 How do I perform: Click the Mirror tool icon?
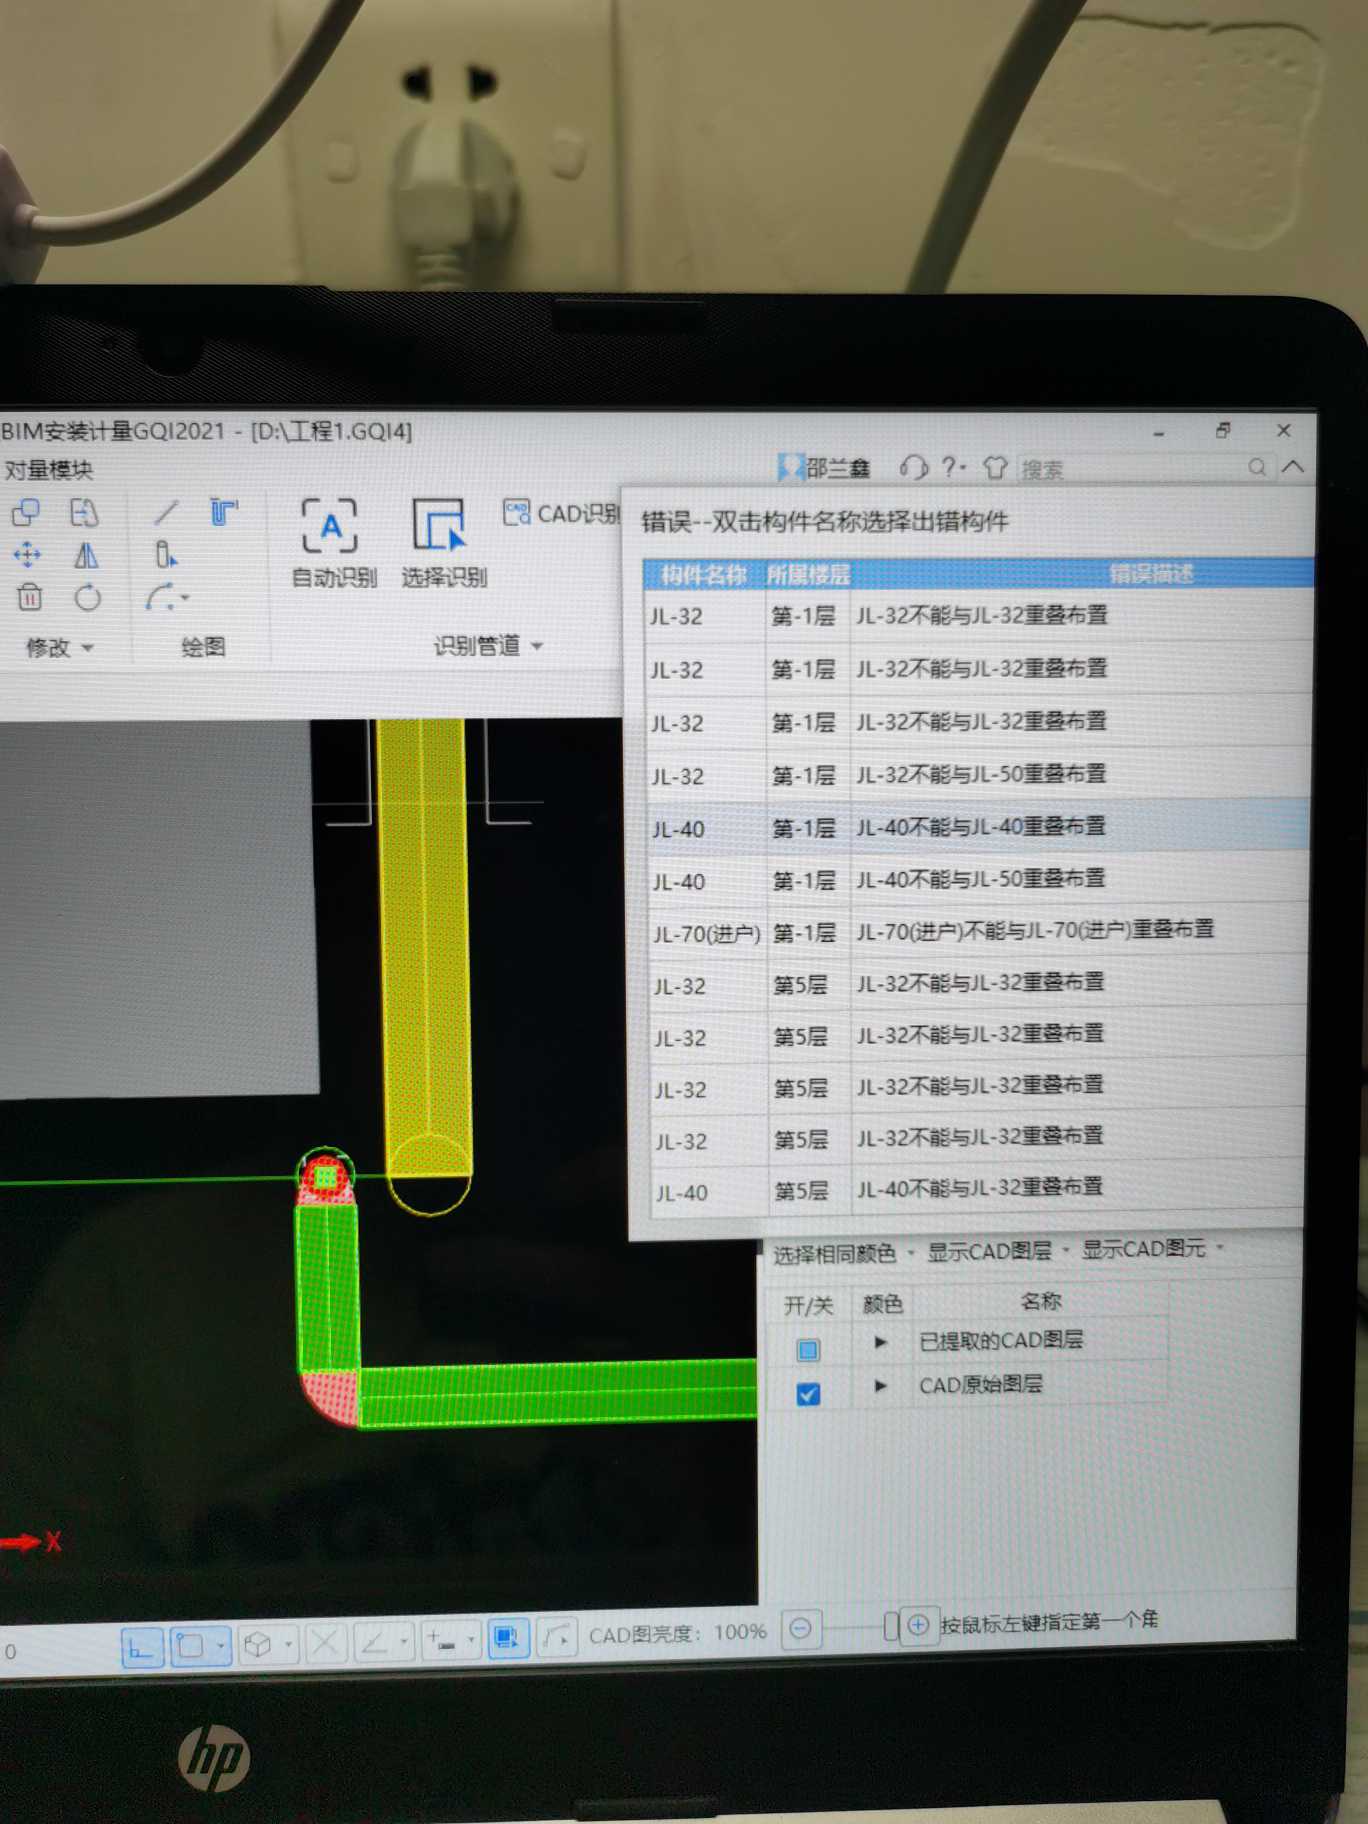tap(86, 555)
